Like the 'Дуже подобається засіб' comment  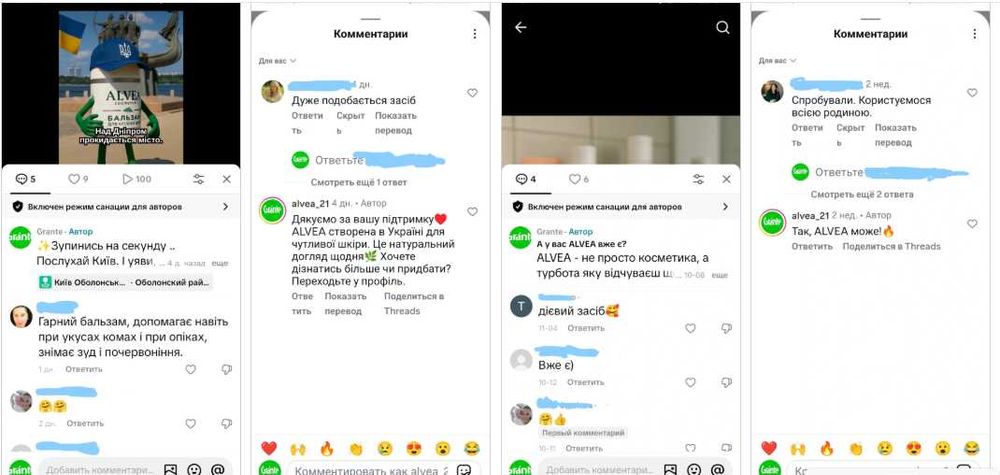tap(472, 93)
